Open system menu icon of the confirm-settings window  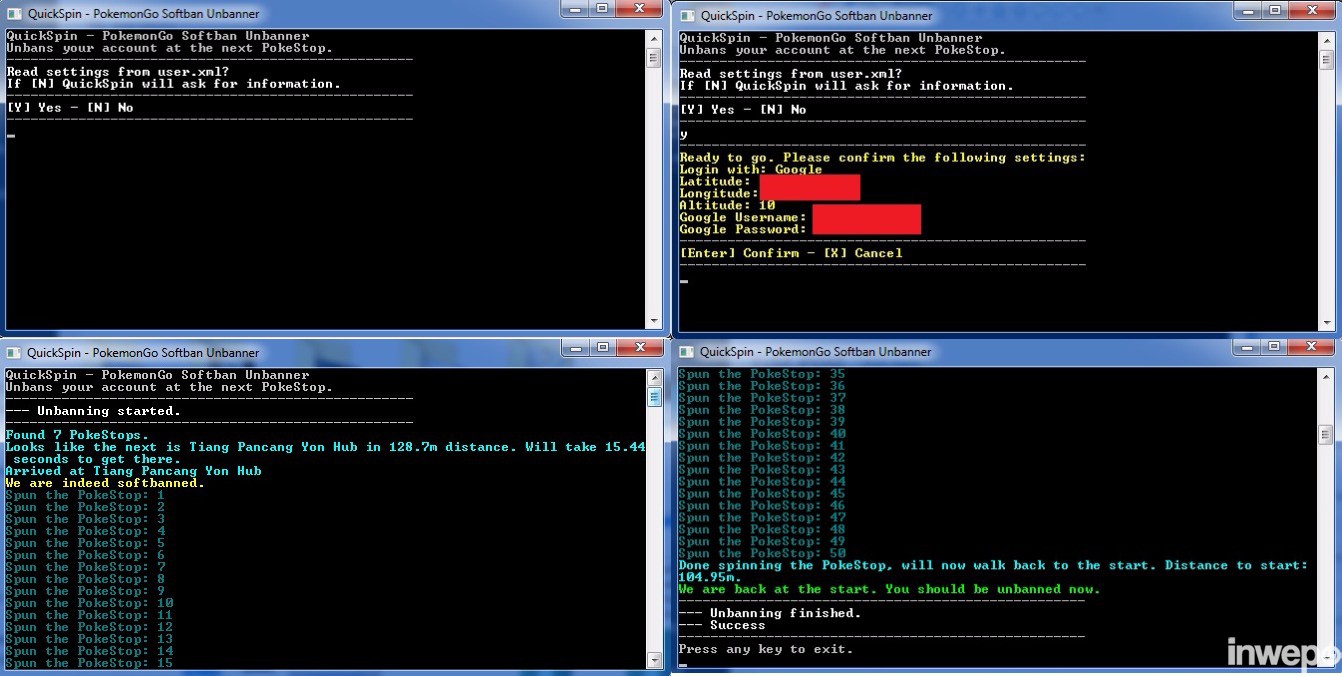(x=686, y=15)
